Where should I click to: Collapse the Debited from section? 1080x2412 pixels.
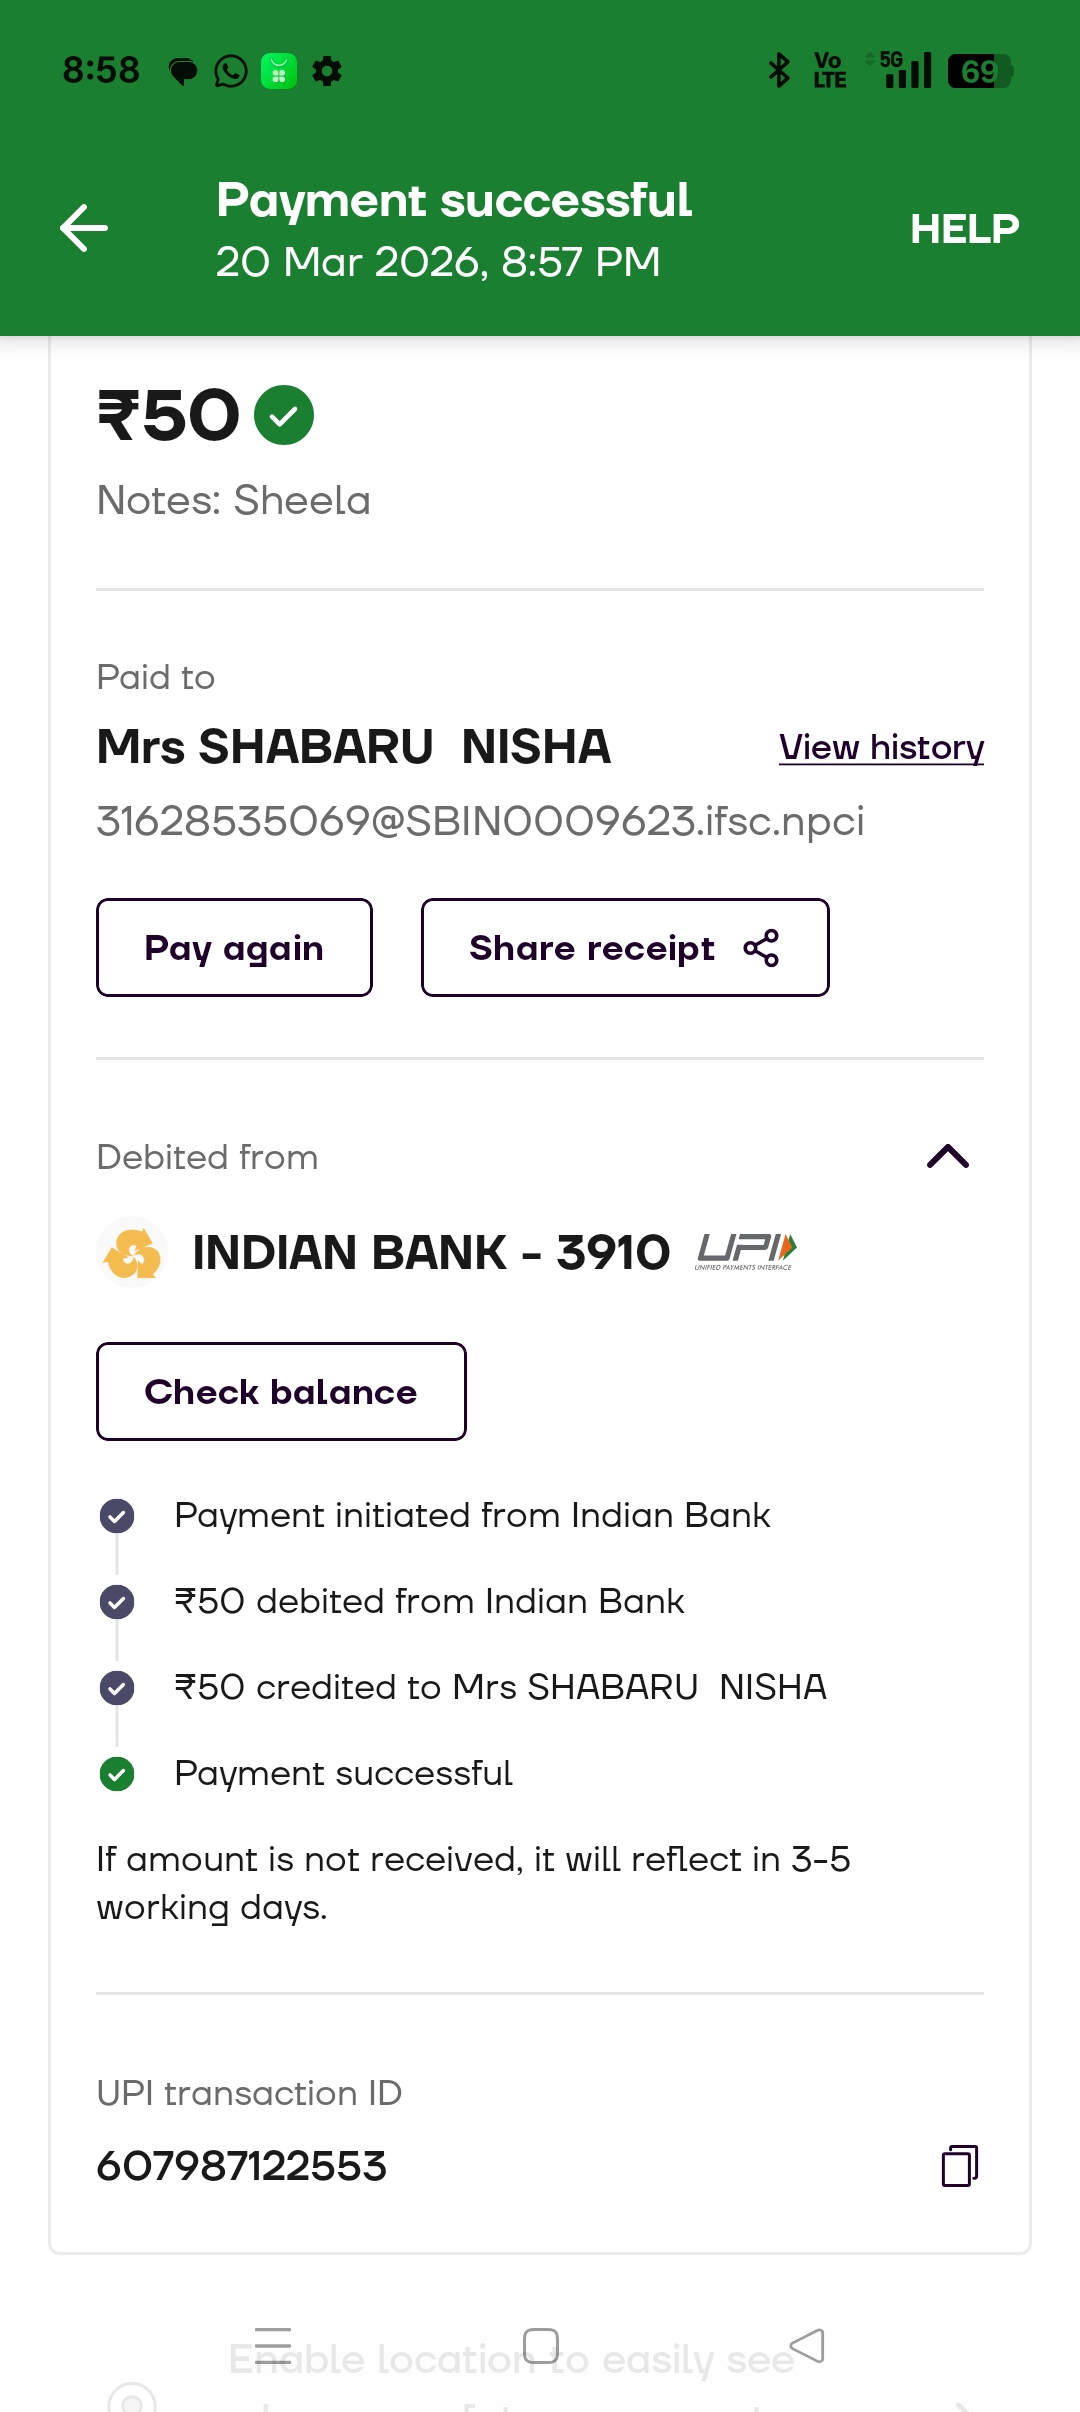click(947, 1157)
